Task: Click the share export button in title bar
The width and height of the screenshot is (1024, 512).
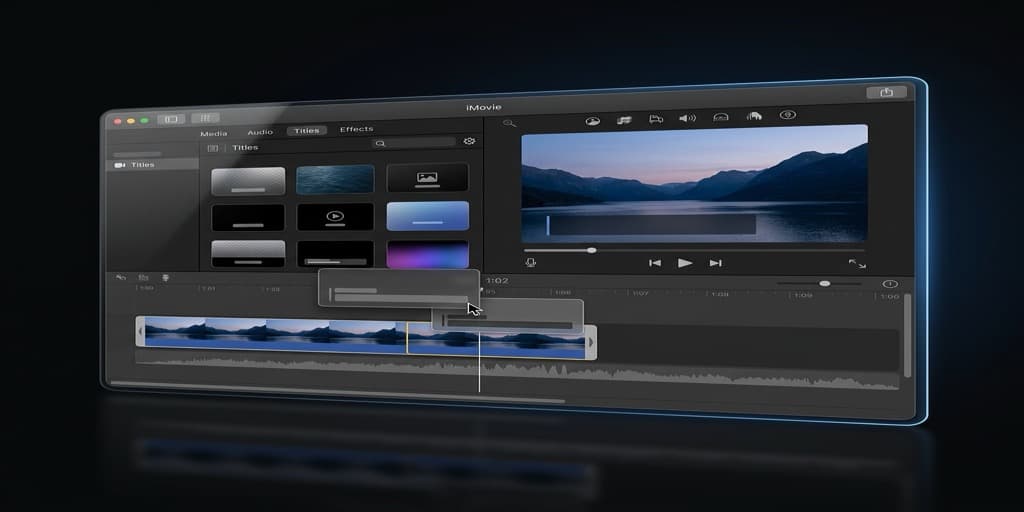Action: (886, 92)
